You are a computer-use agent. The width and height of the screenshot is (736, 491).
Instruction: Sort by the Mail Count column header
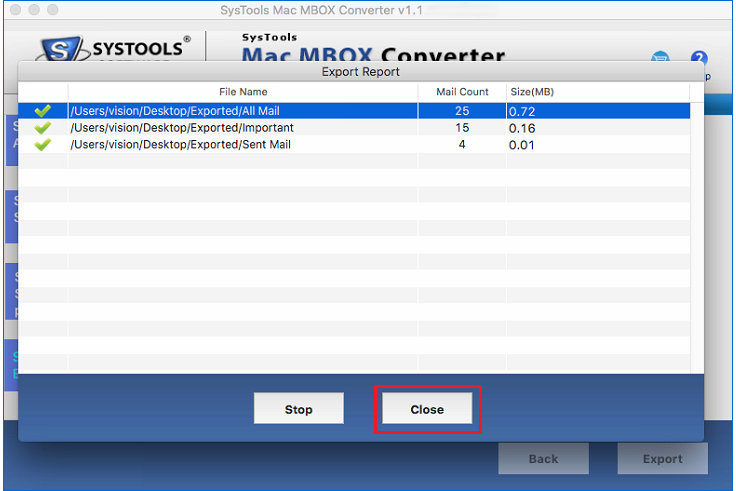pyautogui.click(x=461, y=92)
